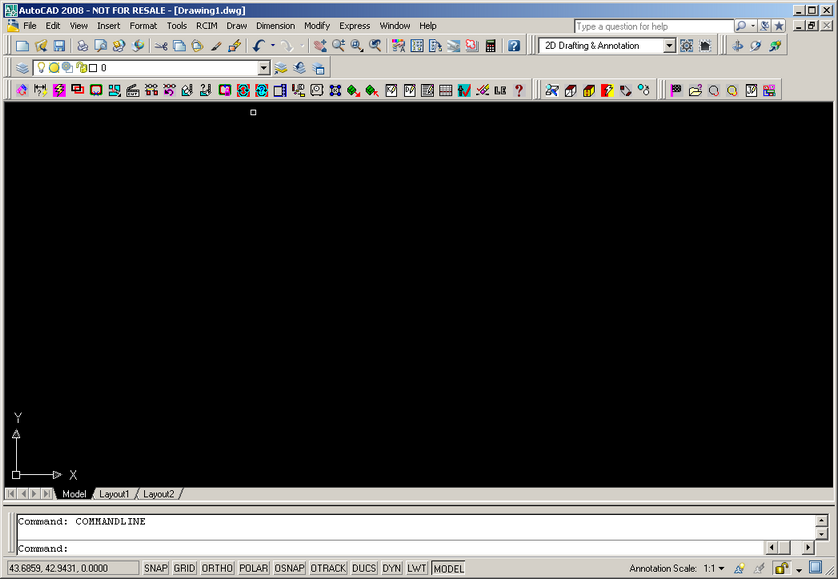Viewport: 838px width, 579px height.
Task: Open the Dimension menu
Action: click(x=275, y=25)
